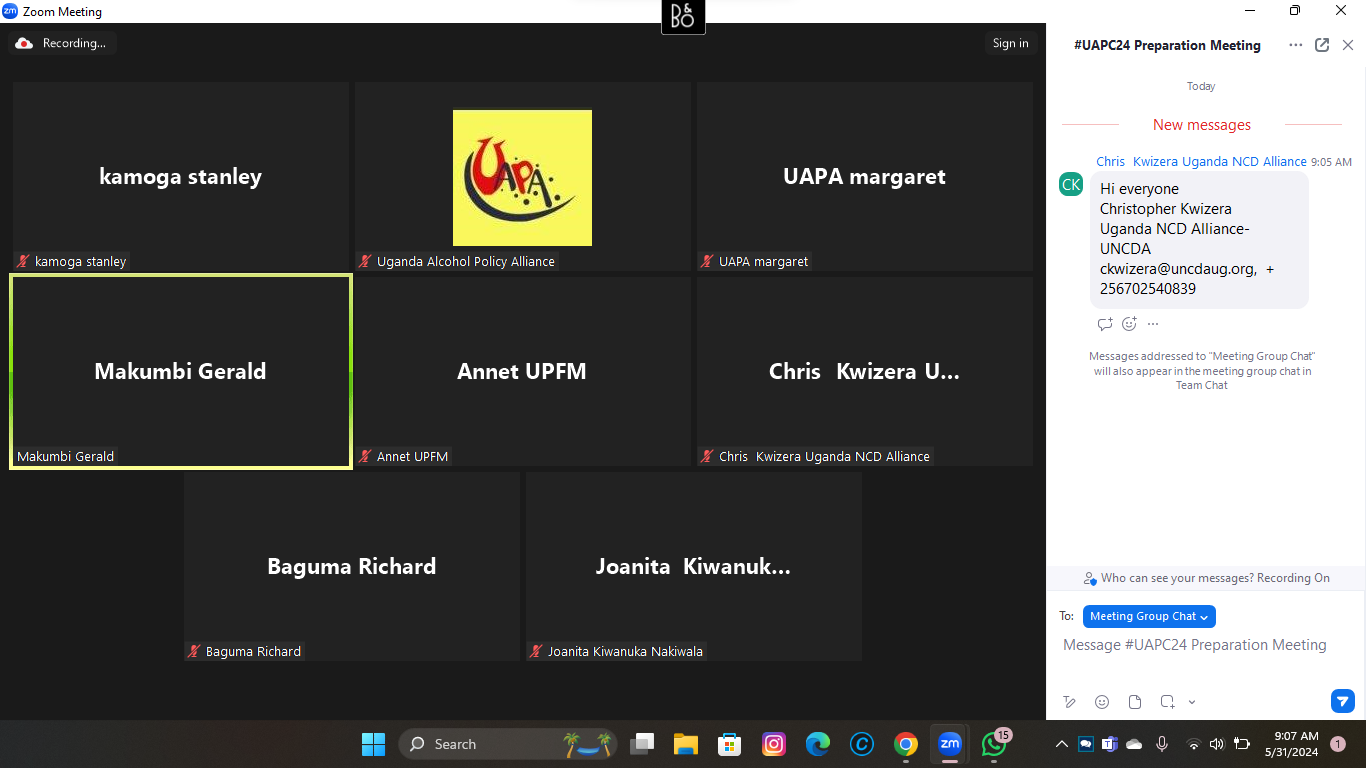This screenshot has height=768, width=1366.
Task: Open the Wi-Fi network tray icon
Action: coord(1193,744)
